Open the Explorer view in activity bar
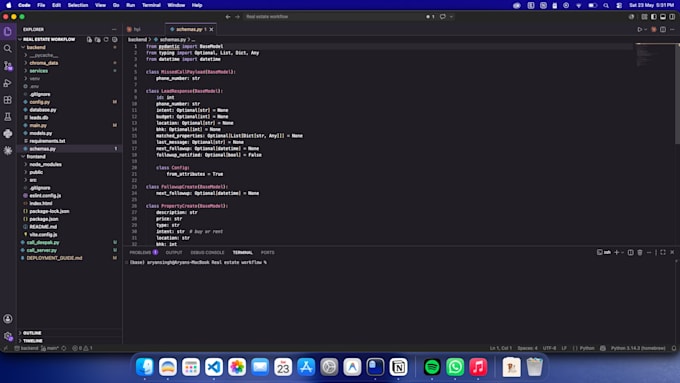Viewport: 680px width, 383px height. [x=8, y=31]
